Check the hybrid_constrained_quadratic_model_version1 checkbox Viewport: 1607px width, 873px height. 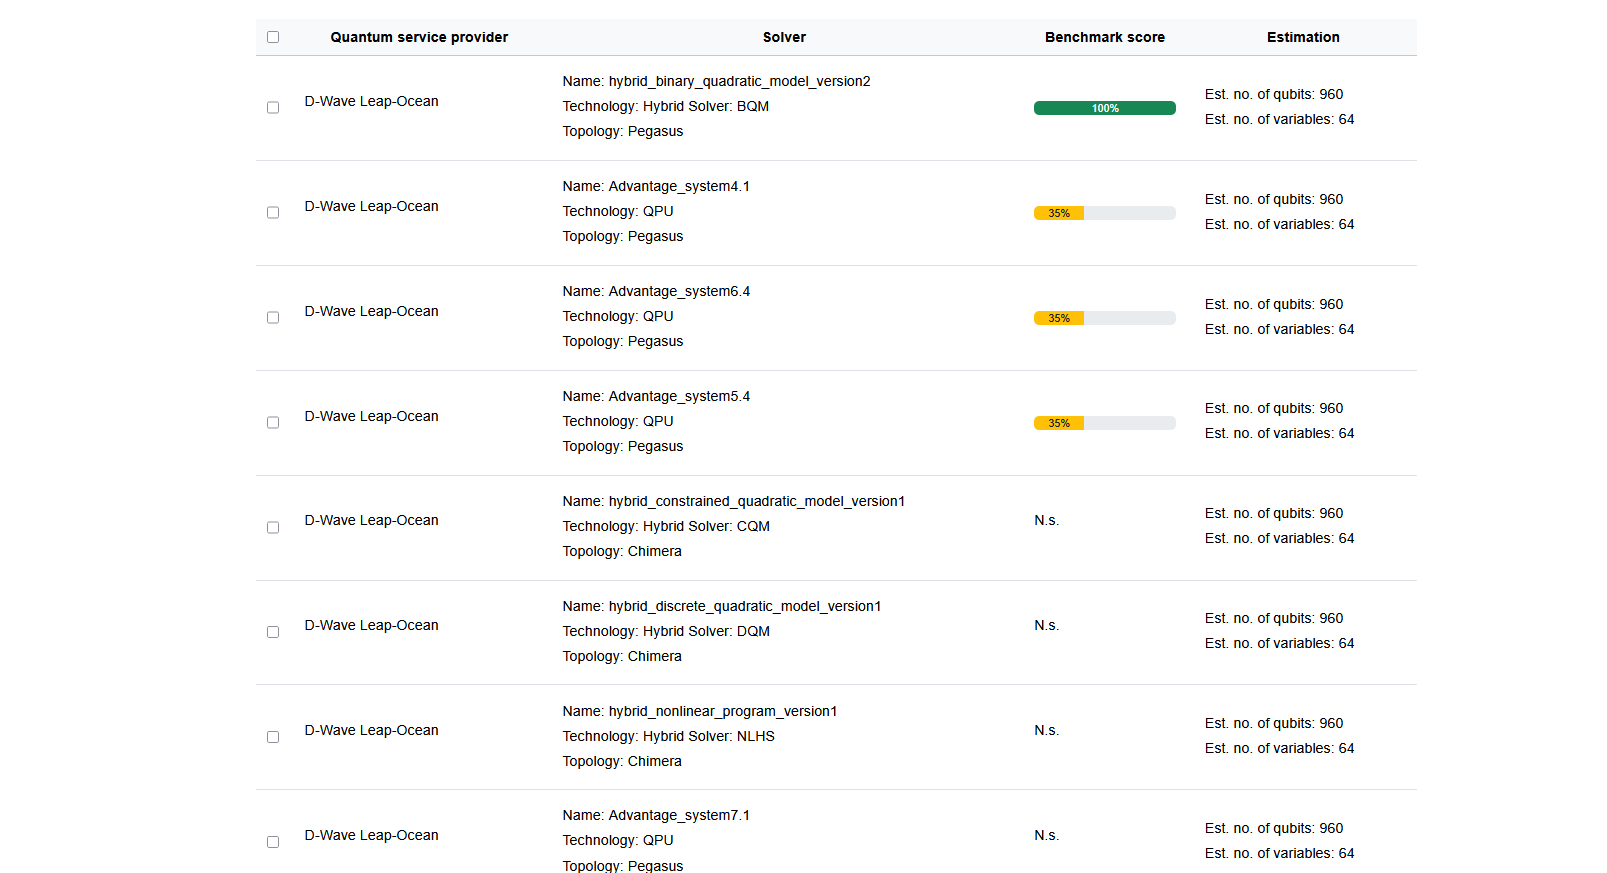pos(273,528)
